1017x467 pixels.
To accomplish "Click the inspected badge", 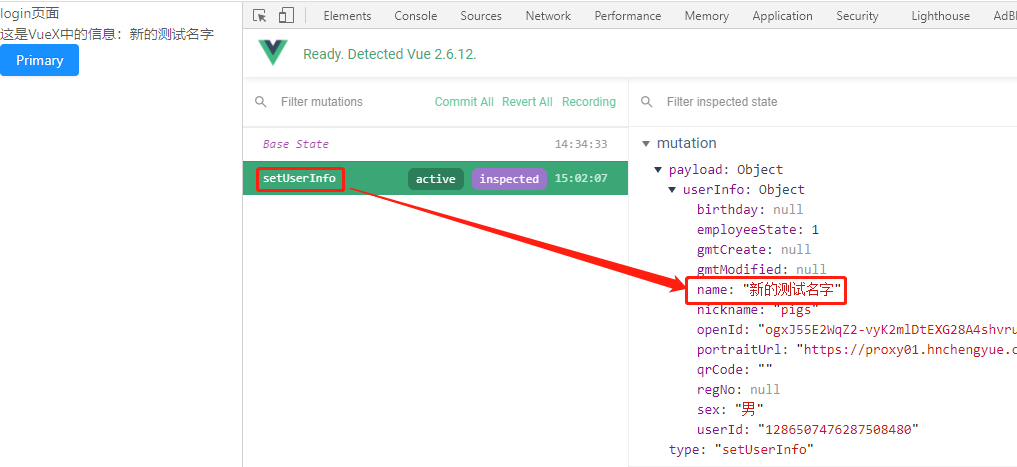I will [509, 179].
